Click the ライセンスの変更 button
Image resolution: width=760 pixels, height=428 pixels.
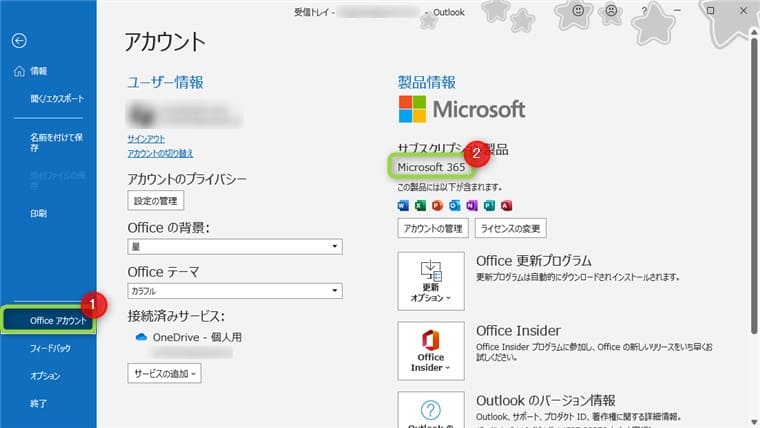pyautogui.click(x=510, y=228)
